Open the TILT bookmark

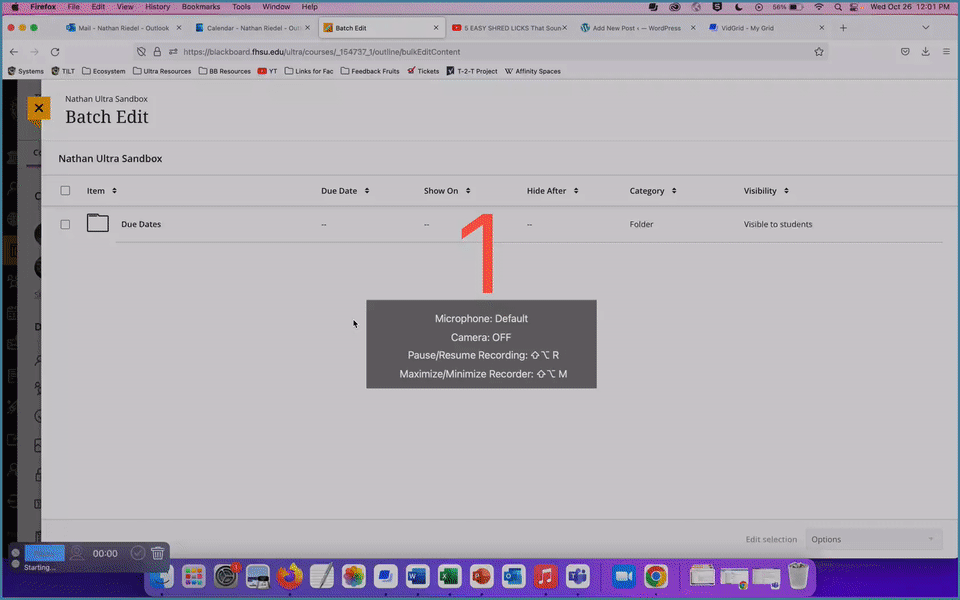click(x=63, y=71)
